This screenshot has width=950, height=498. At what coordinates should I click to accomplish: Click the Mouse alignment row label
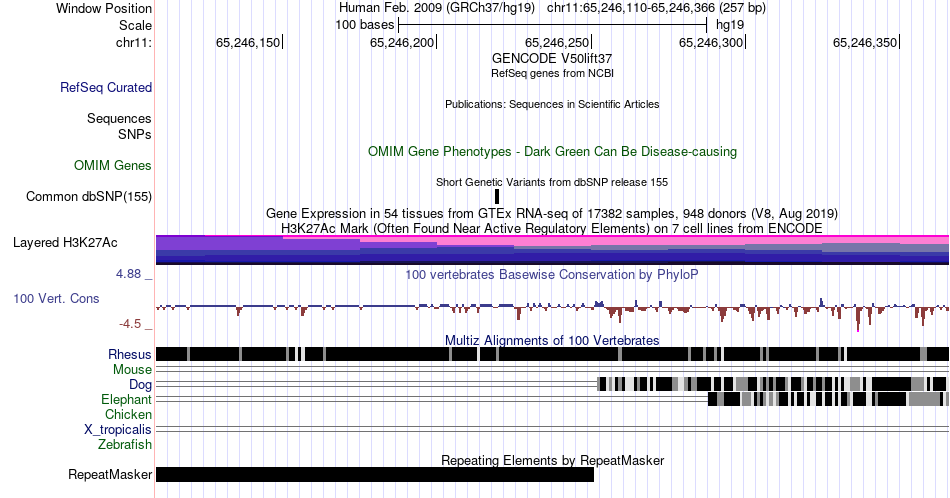pyautogui.click(x=132, y=370)
